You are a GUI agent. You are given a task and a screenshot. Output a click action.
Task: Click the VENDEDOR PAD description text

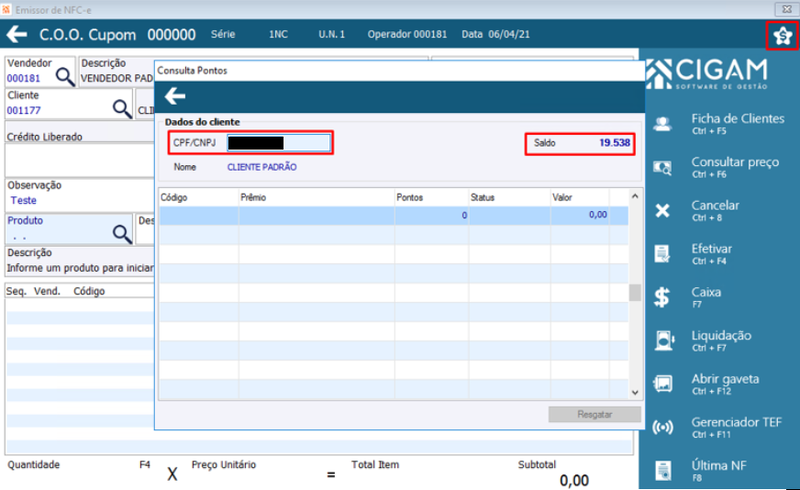coord(117,78)
